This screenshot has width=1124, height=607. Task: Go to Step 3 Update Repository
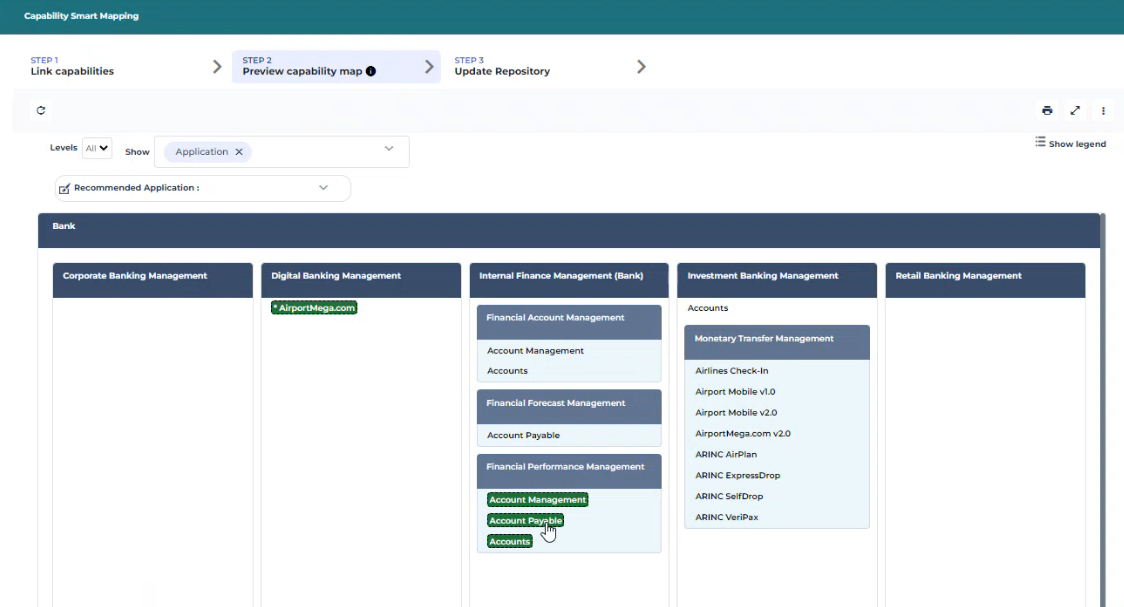(x=502, y=67)
